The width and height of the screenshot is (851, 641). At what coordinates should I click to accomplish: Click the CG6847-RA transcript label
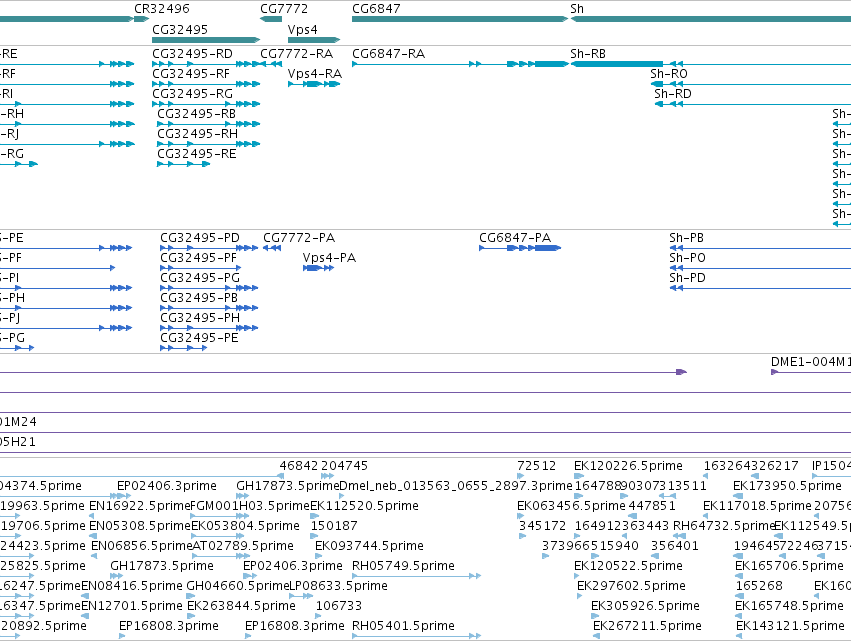pos(389,54)
